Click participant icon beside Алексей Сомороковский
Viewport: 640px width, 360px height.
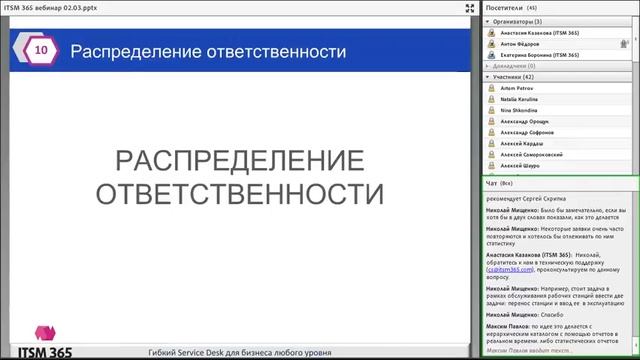pos(491,154)
